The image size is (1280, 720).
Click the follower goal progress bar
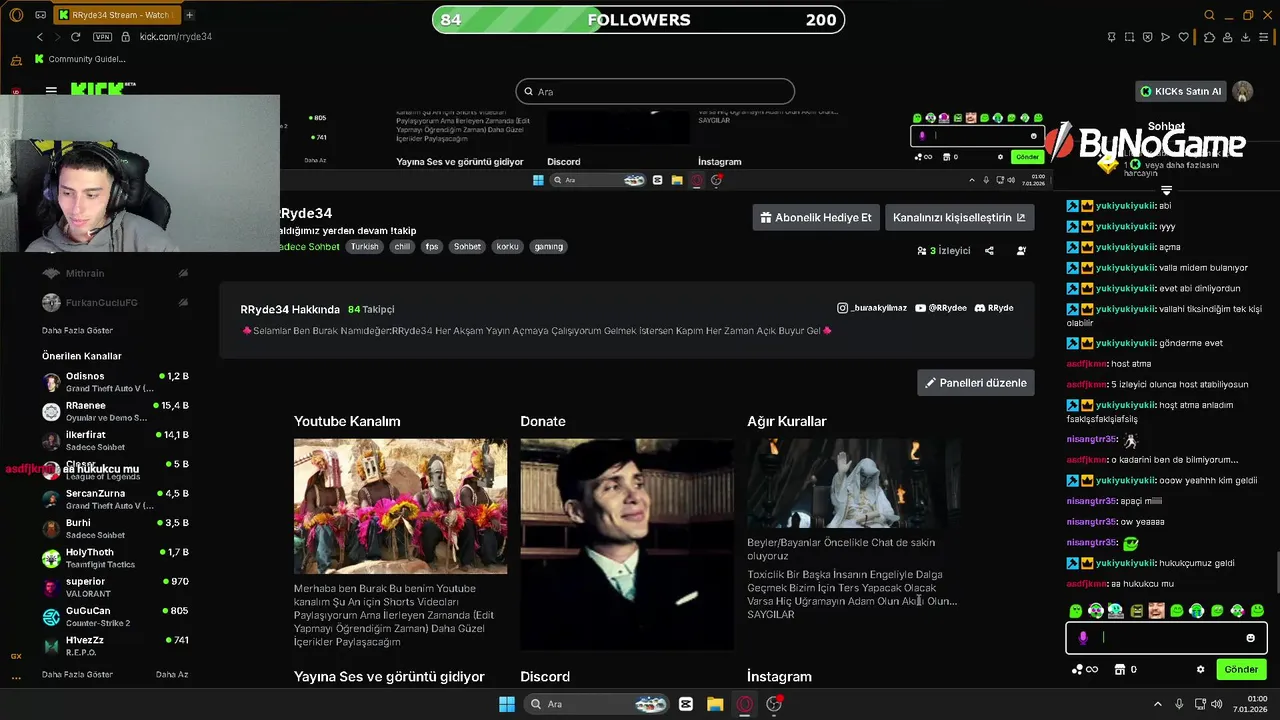point(638,20)
